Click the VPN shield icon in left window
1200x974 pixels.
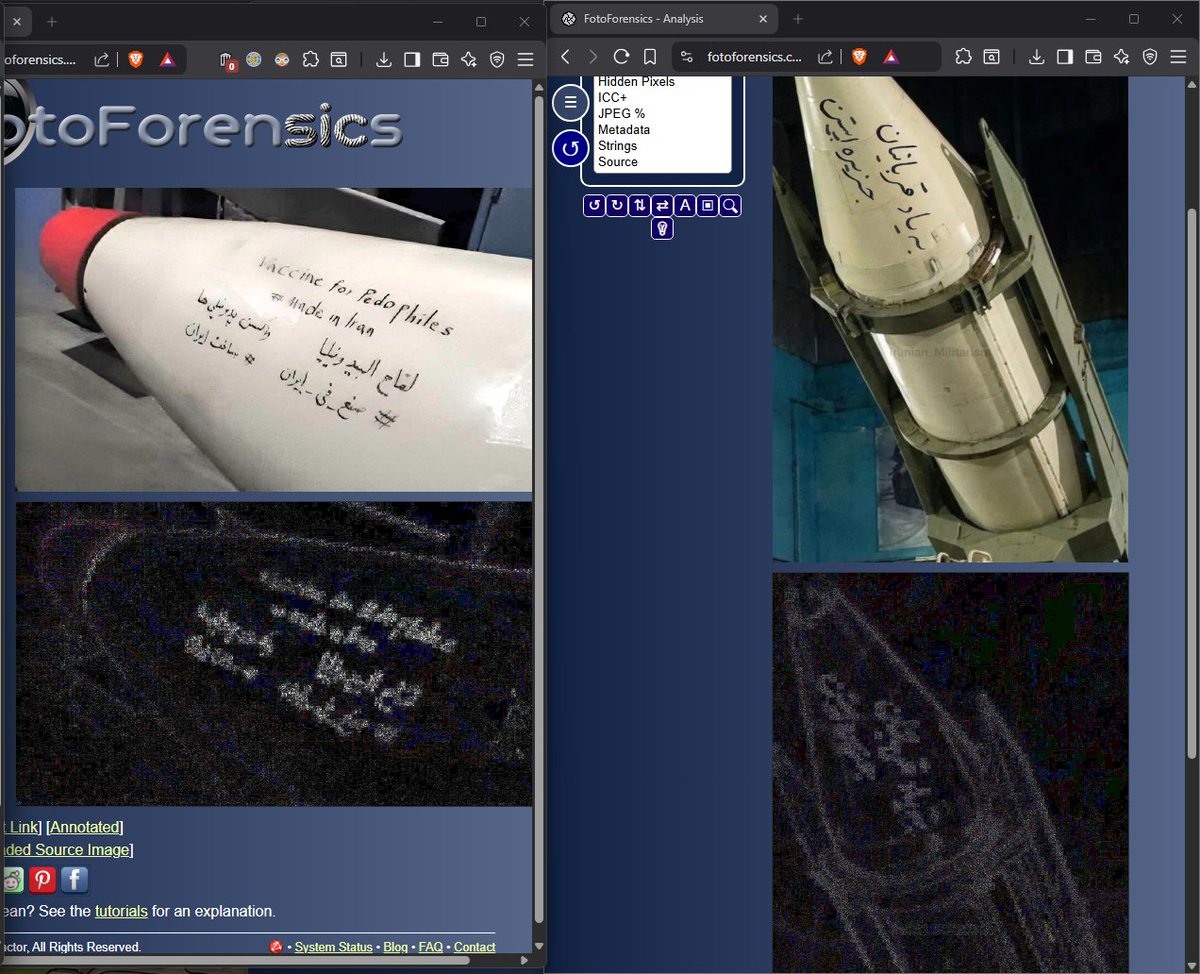497,60
